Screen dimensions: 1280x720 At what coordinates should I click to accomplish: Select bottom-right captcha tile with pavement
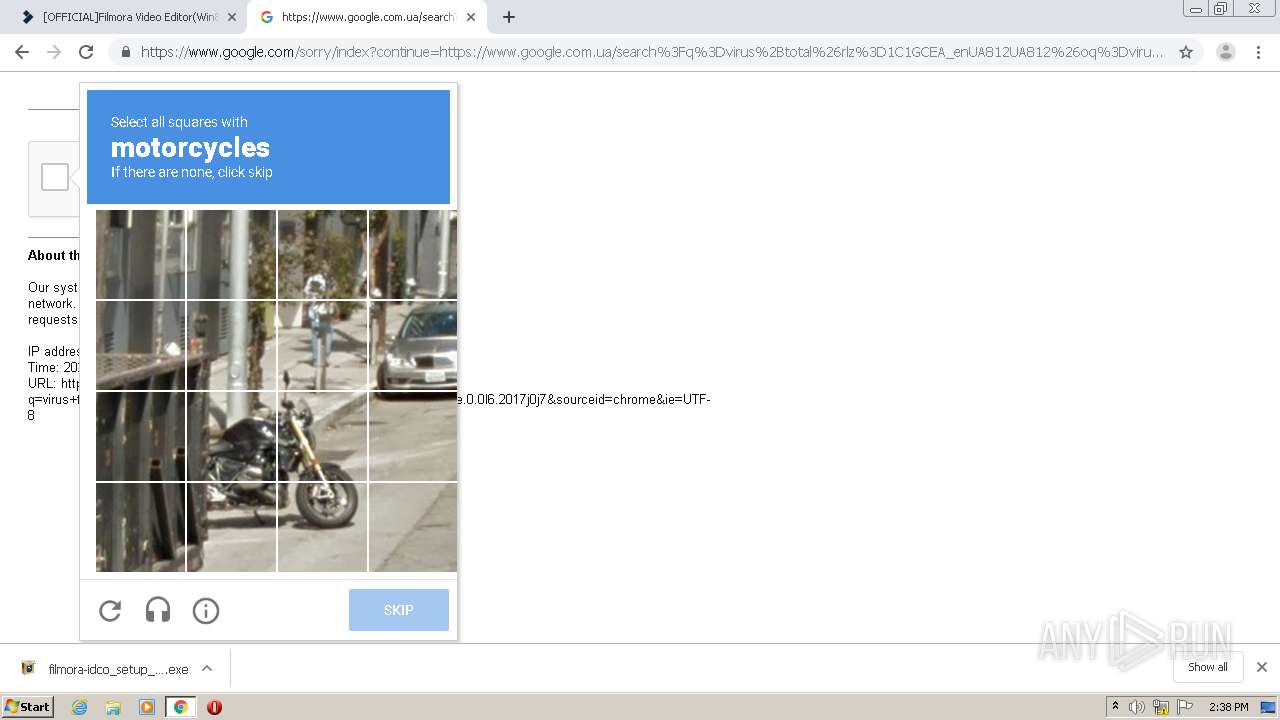coord(413,527)
